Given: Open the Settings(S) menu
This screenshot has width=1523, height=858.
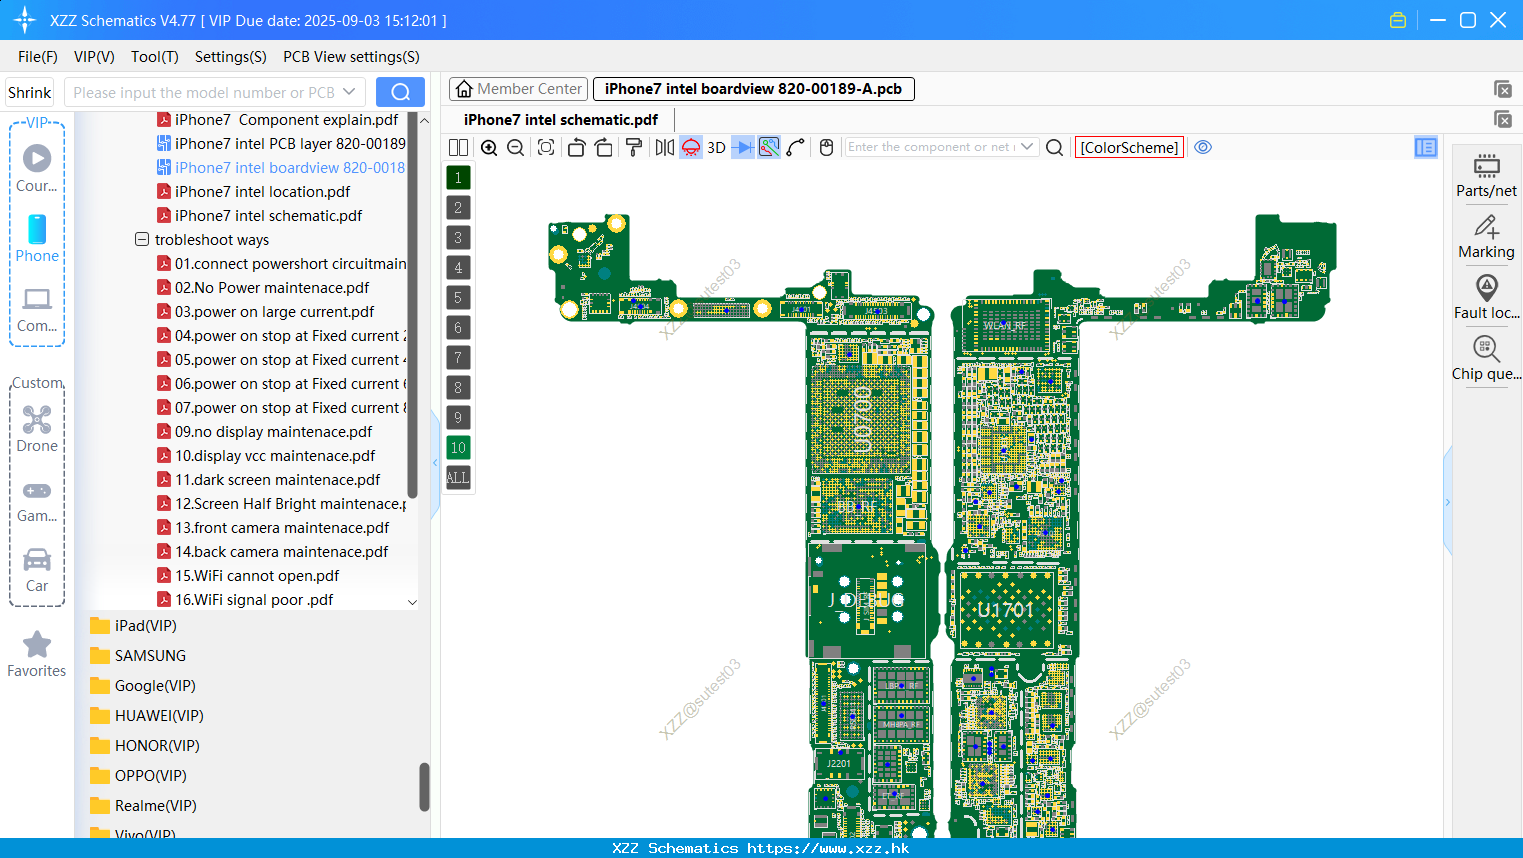Looking at the screenshot, I should (x=231, y=57).
